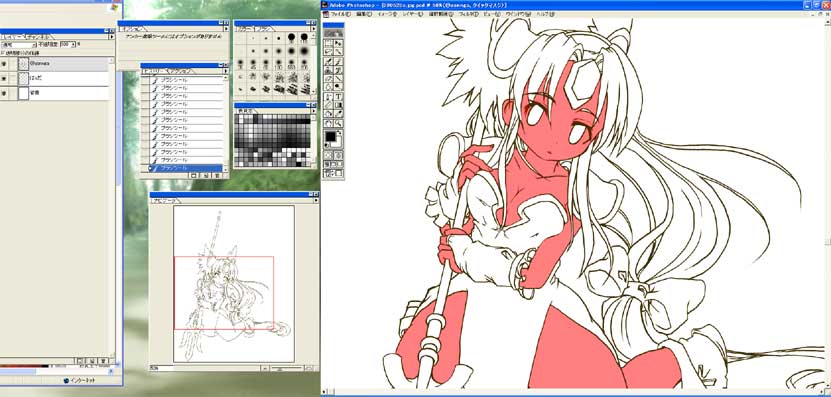Open the Layers panel flyout menu arrow
The image size is (831, 397).
(111, 37)
